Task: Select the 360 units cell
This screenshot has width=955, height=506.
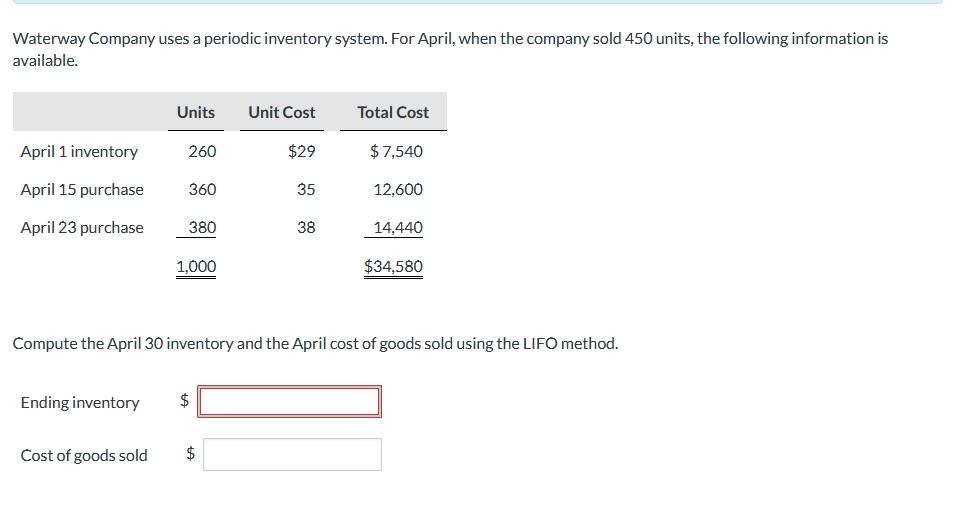Action: [201, 189]
